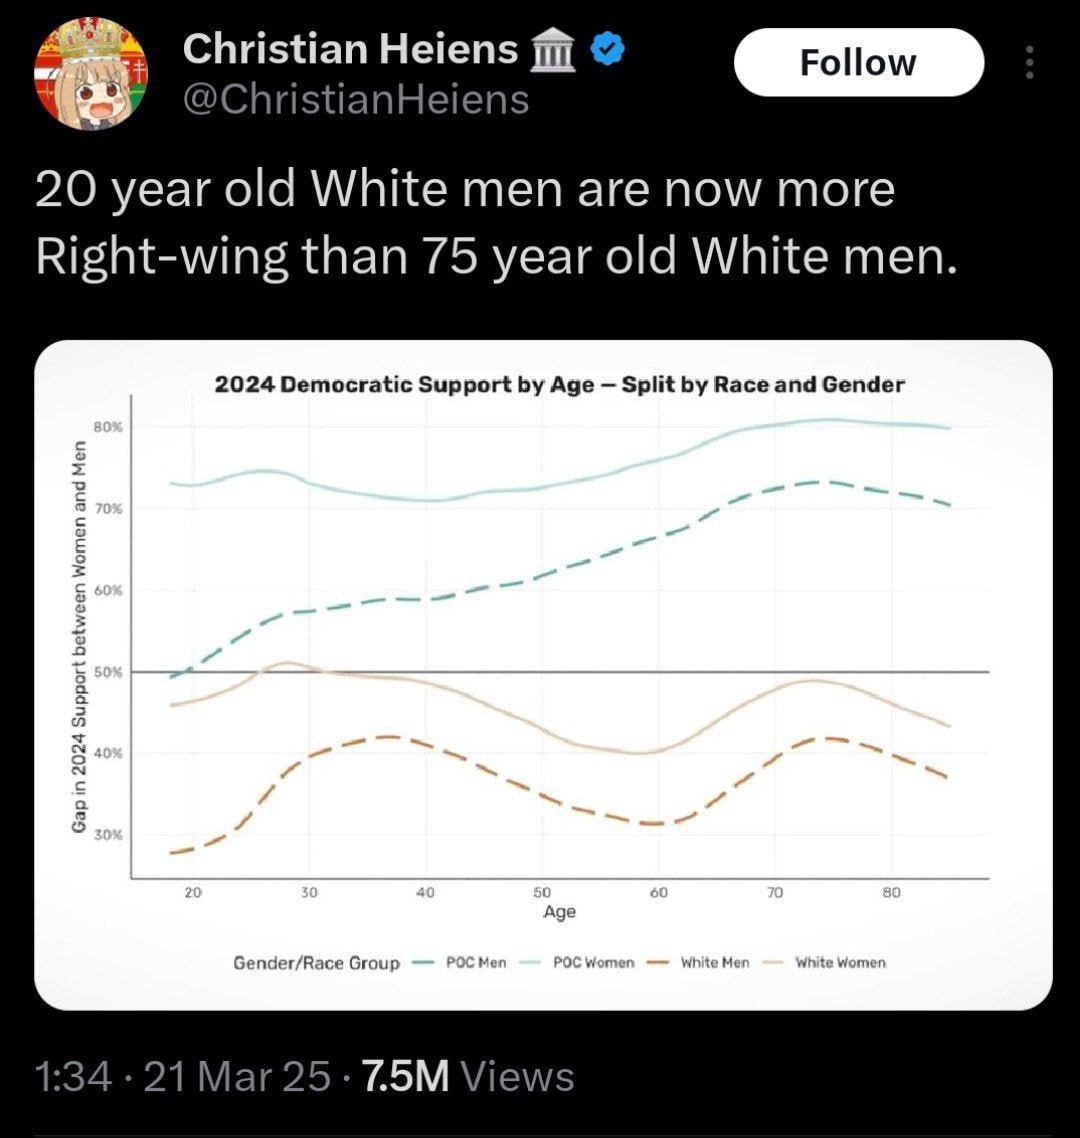Viewport: 1080px width, 1138px height.
Task: Click the Age x-axis label
Action: click(560, 912)
